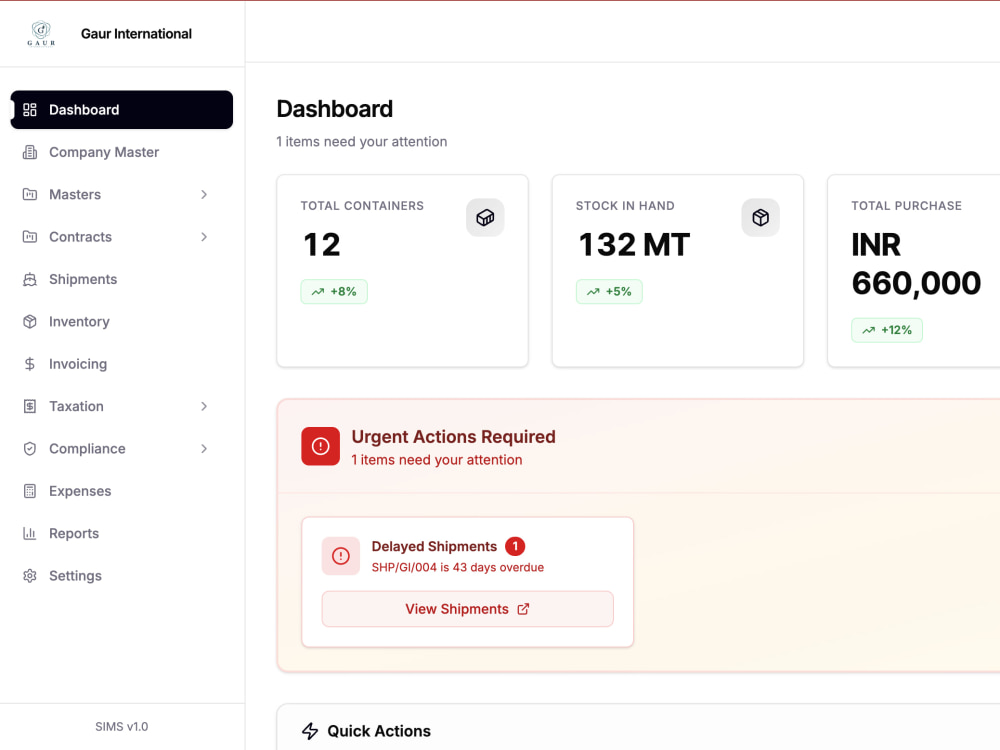Click the View Shipments button

pos(467,609)
